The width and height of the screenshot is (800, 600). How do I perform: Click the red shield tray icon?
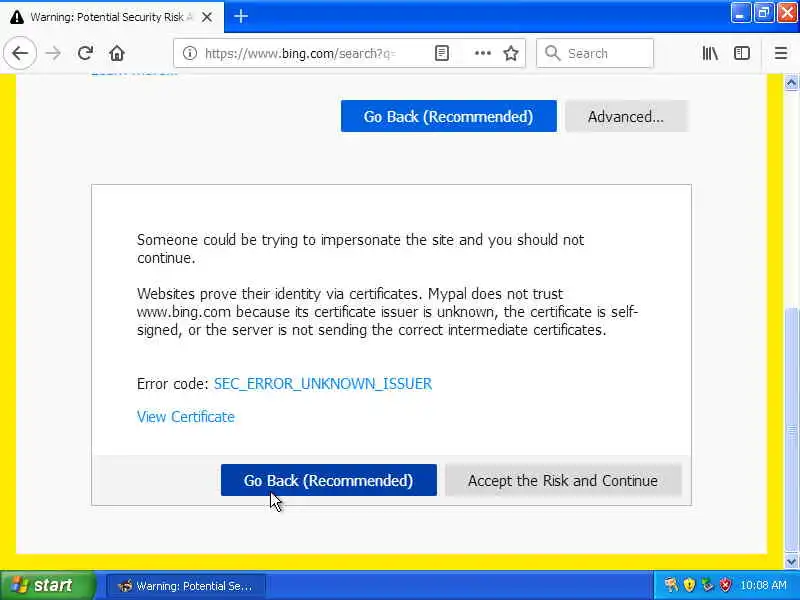(x=725, y=585)
